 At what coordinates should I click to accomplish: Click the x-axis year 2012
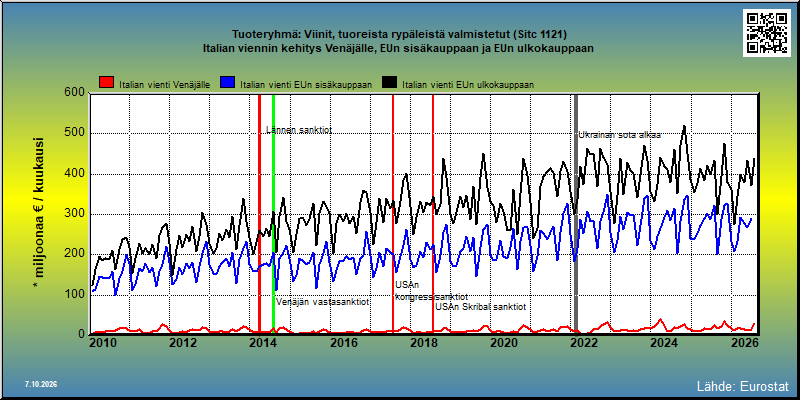coord(183,342)
